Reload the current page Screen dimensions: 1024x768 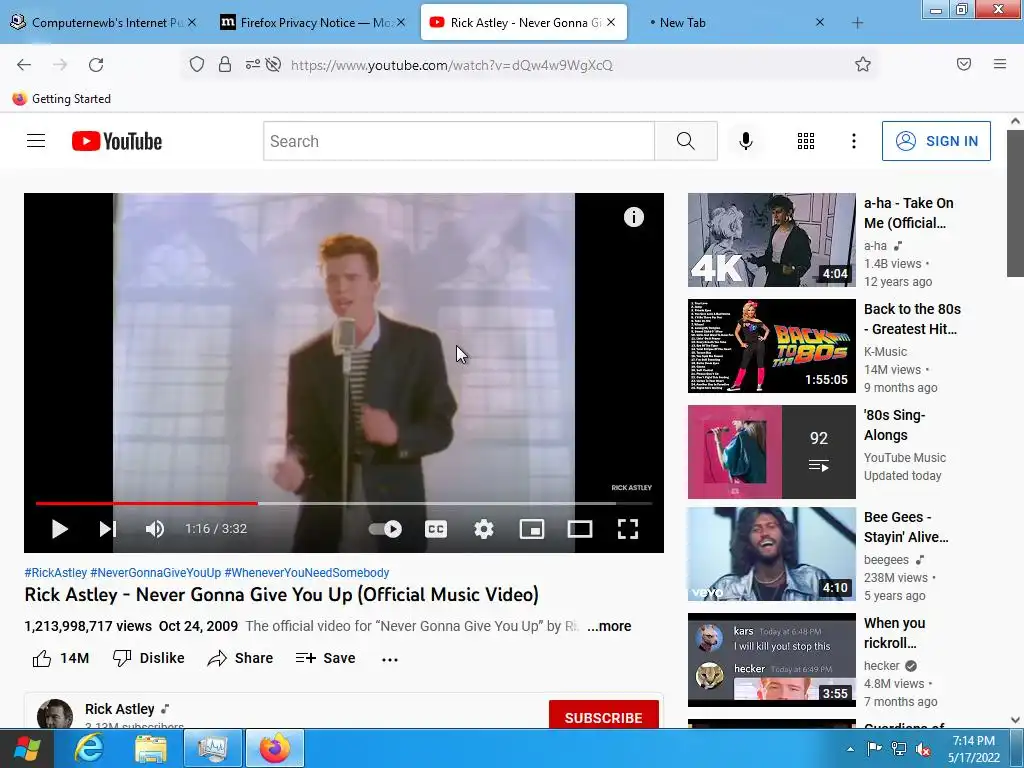tap(96, 65)
